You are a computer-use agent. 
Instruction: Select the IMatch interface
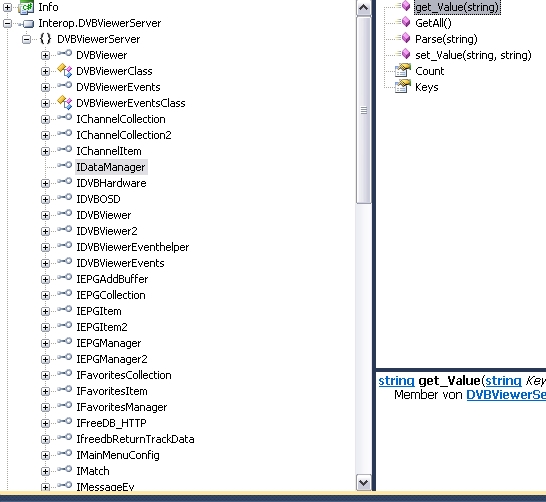tap(93, 471)
